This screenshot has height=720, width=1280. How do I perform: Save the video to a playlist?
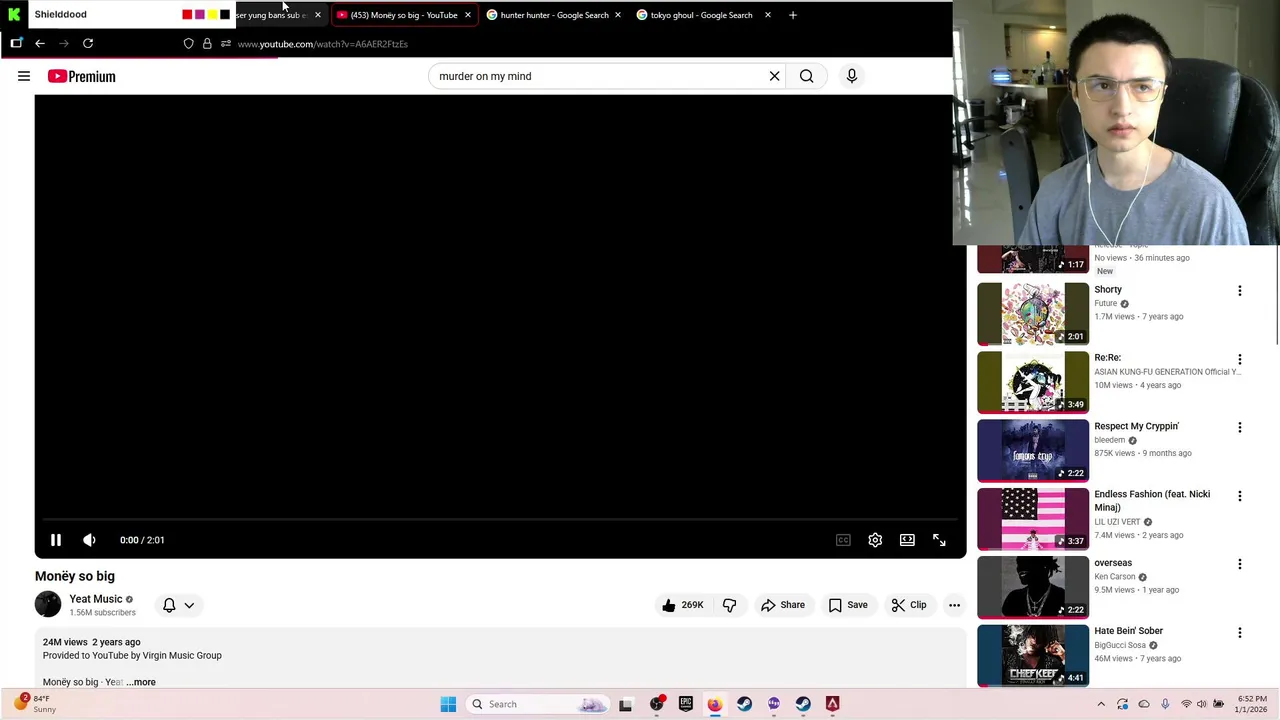[847, 605]
